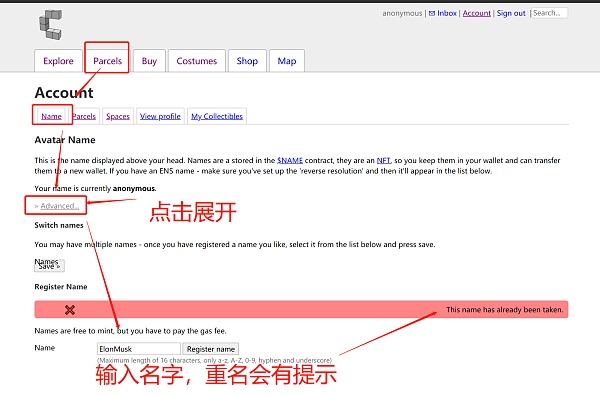
Task: Click the 'Maximum length of 16 characters' hint
Action: [214, 360]
